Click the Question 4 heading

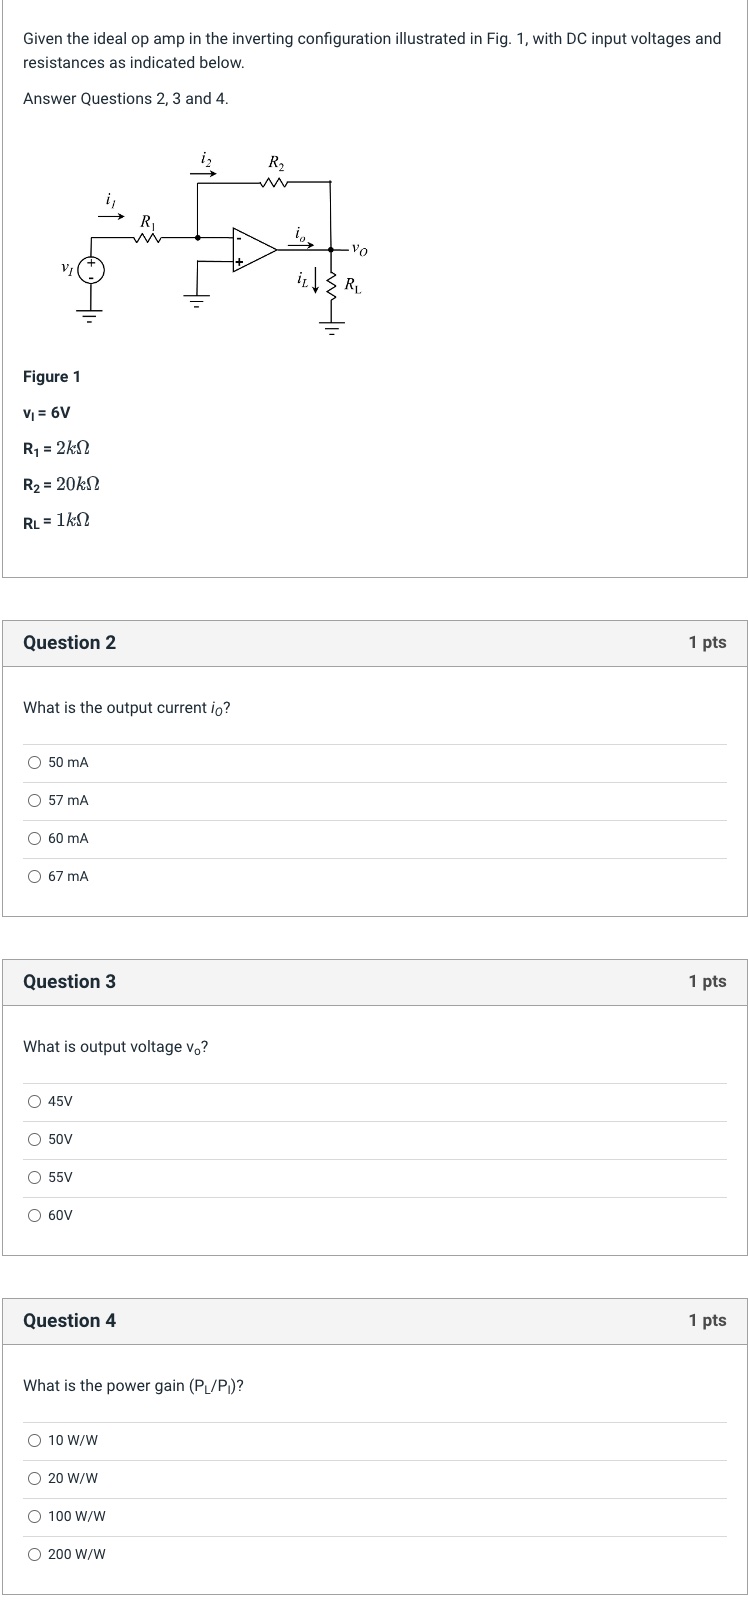(x=70, y=1321)
